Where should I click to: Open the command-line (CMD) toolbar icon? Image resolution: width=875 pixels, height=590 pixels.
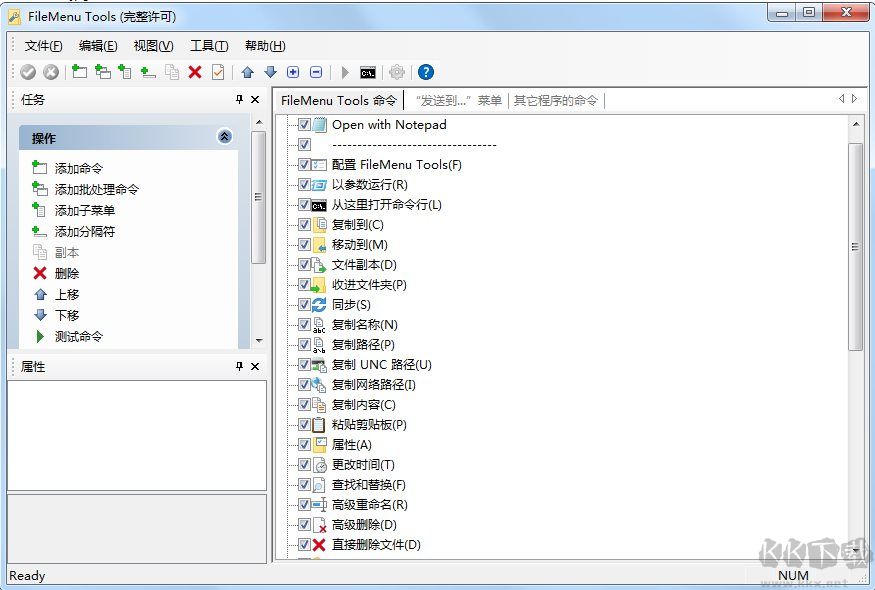click(x=368, y=72)
